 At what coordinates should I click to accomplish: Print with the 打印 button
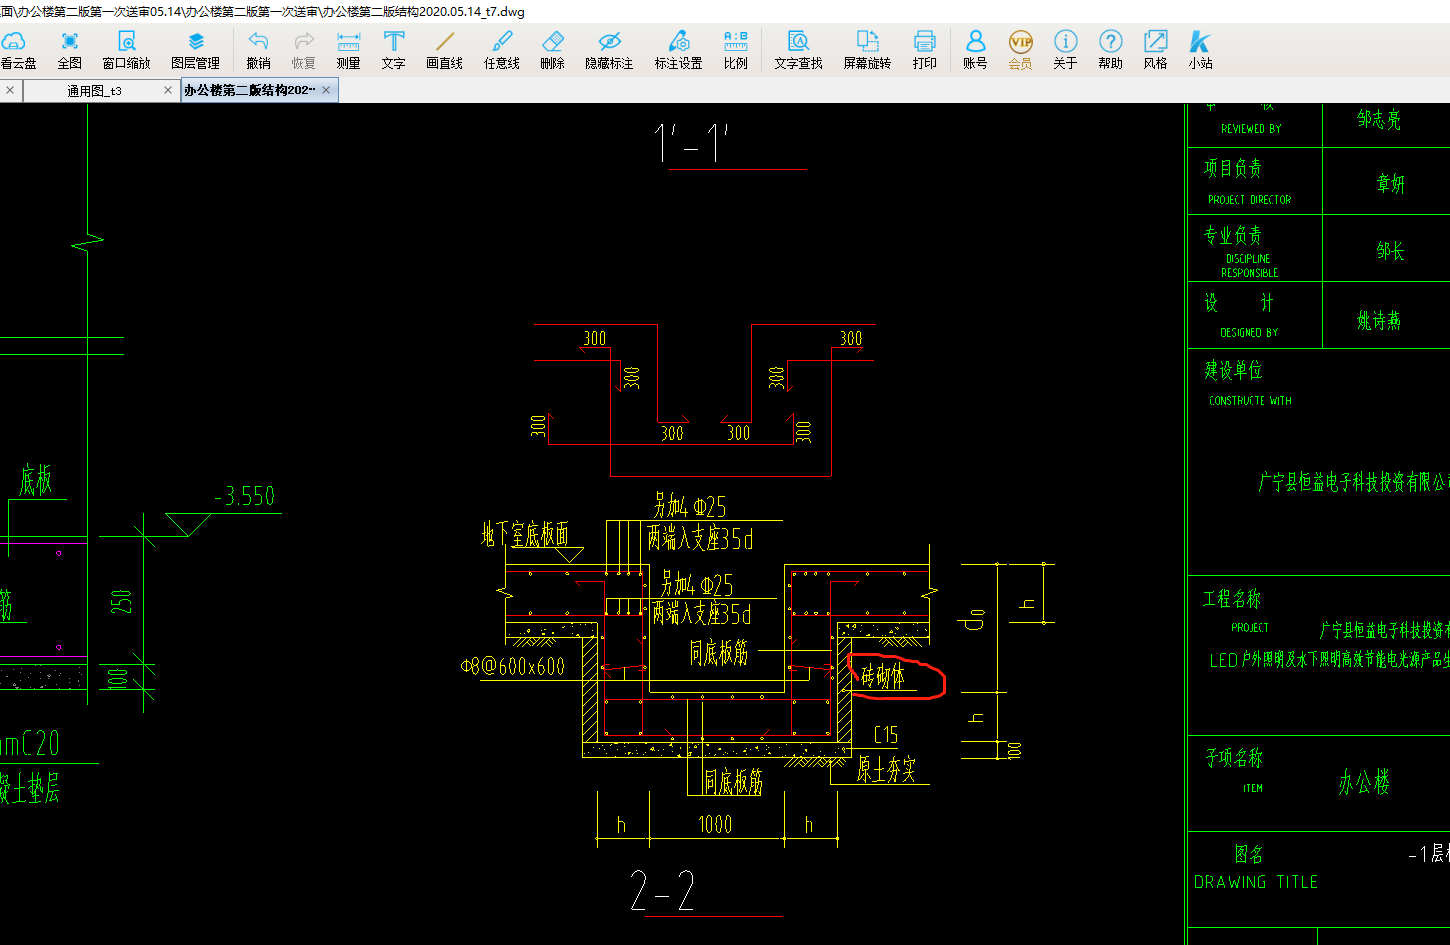tap(925, 50)
